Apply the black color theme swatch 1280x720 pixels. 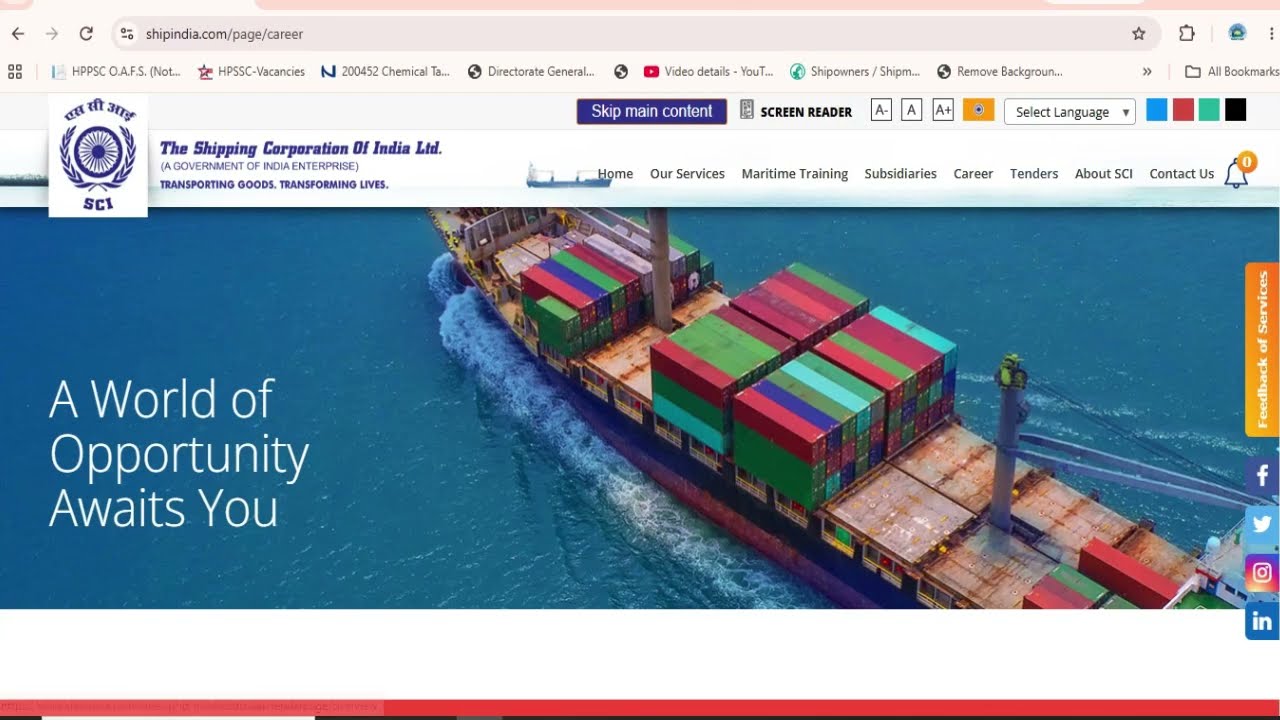(1236, 110)
